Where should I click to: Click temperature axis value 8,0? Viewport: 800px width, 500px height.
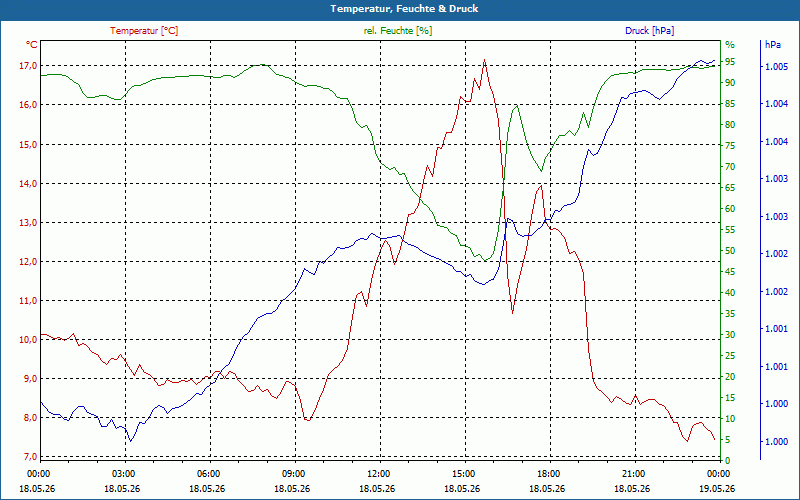[x=29, y=417]
